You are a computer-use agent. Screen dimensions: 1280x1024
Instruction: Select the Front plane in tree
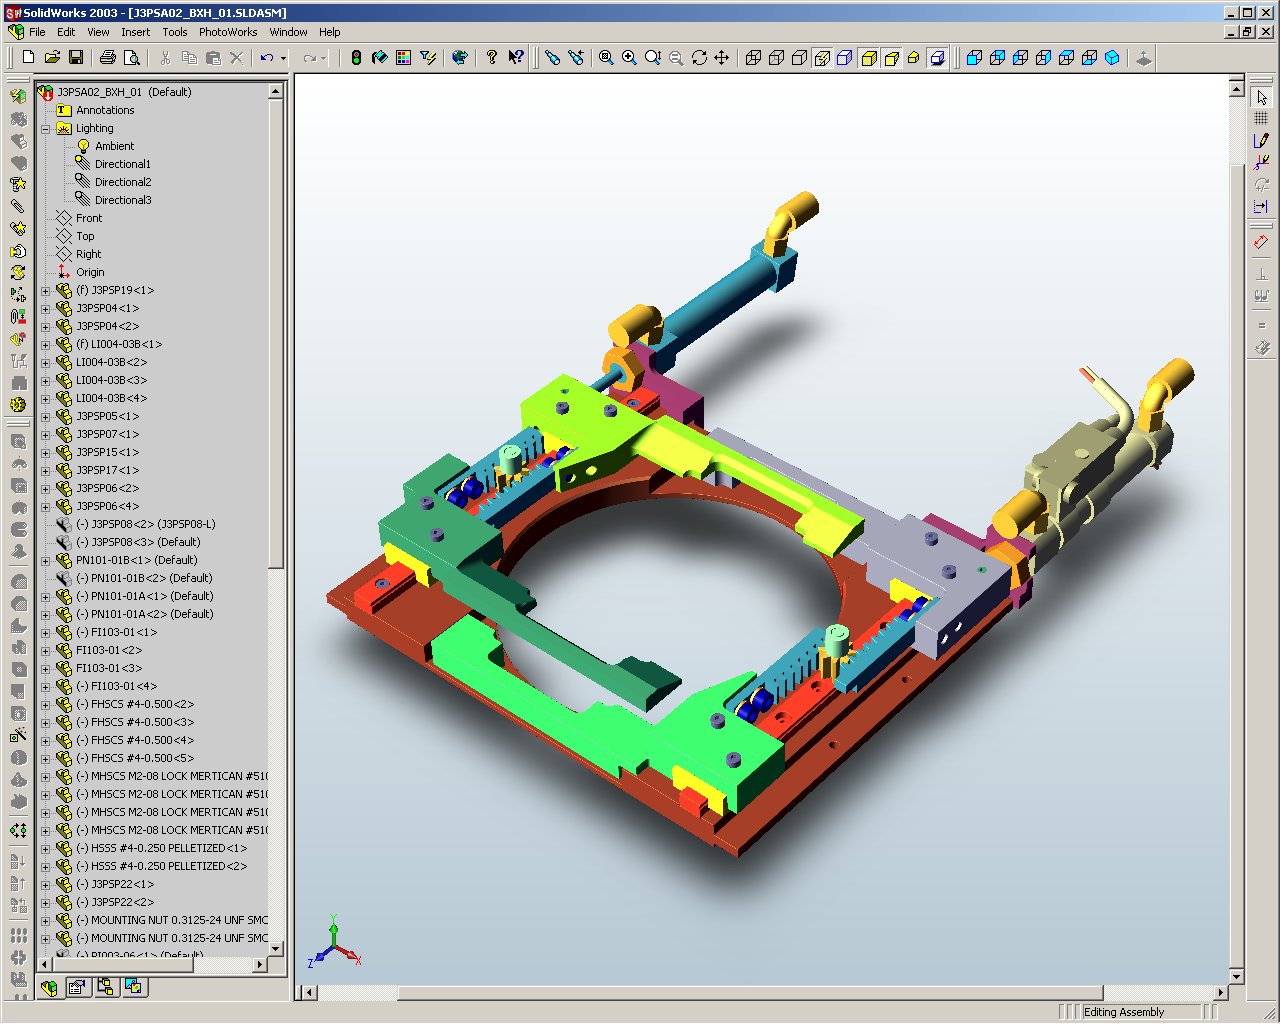click(x=89, y=219)
